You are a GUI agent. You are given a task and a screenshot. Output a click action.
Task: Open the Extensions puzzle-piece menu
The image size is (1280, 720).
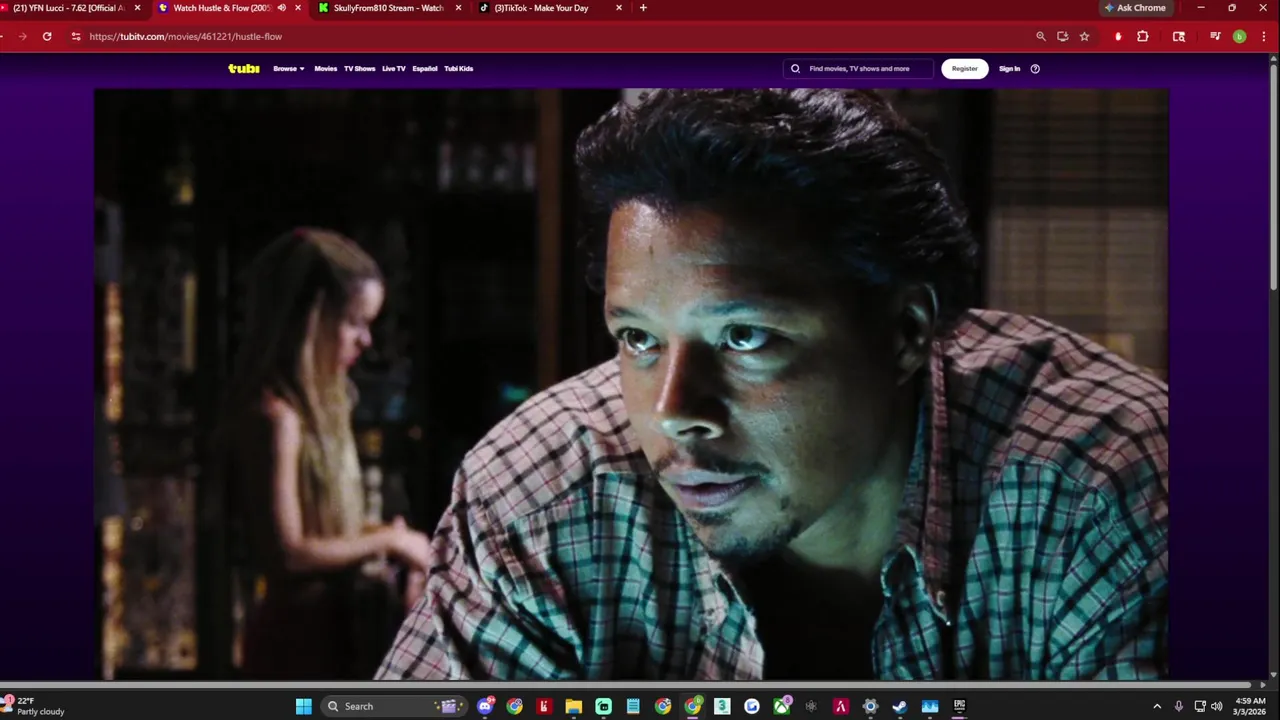(x=1143, y=36)
